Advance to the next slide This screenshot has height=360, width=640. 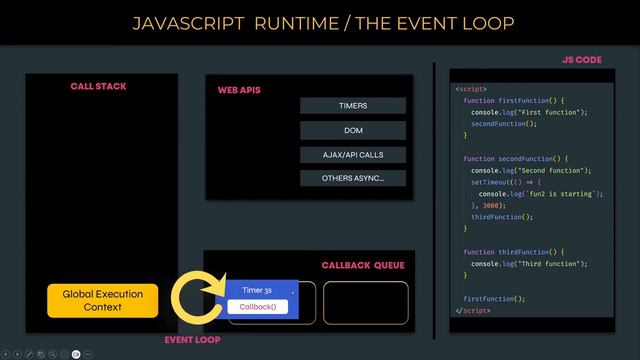tap(17, 354)
